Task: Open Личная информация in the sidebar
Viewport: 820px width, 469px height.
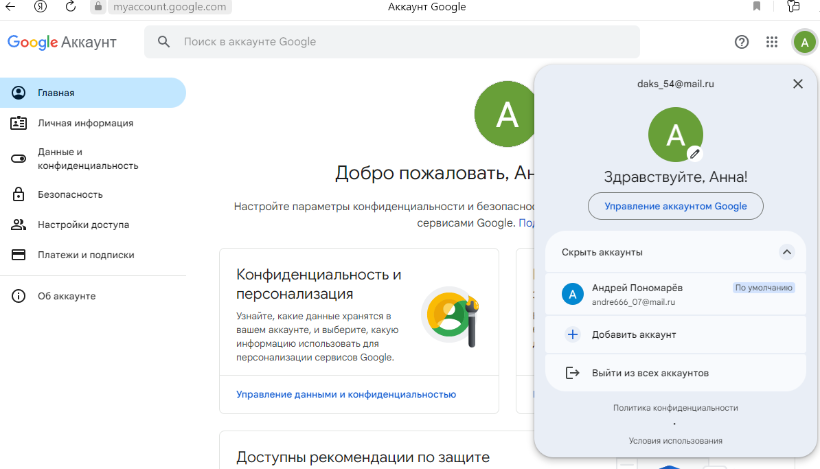Action: click(x=93, y=123)
